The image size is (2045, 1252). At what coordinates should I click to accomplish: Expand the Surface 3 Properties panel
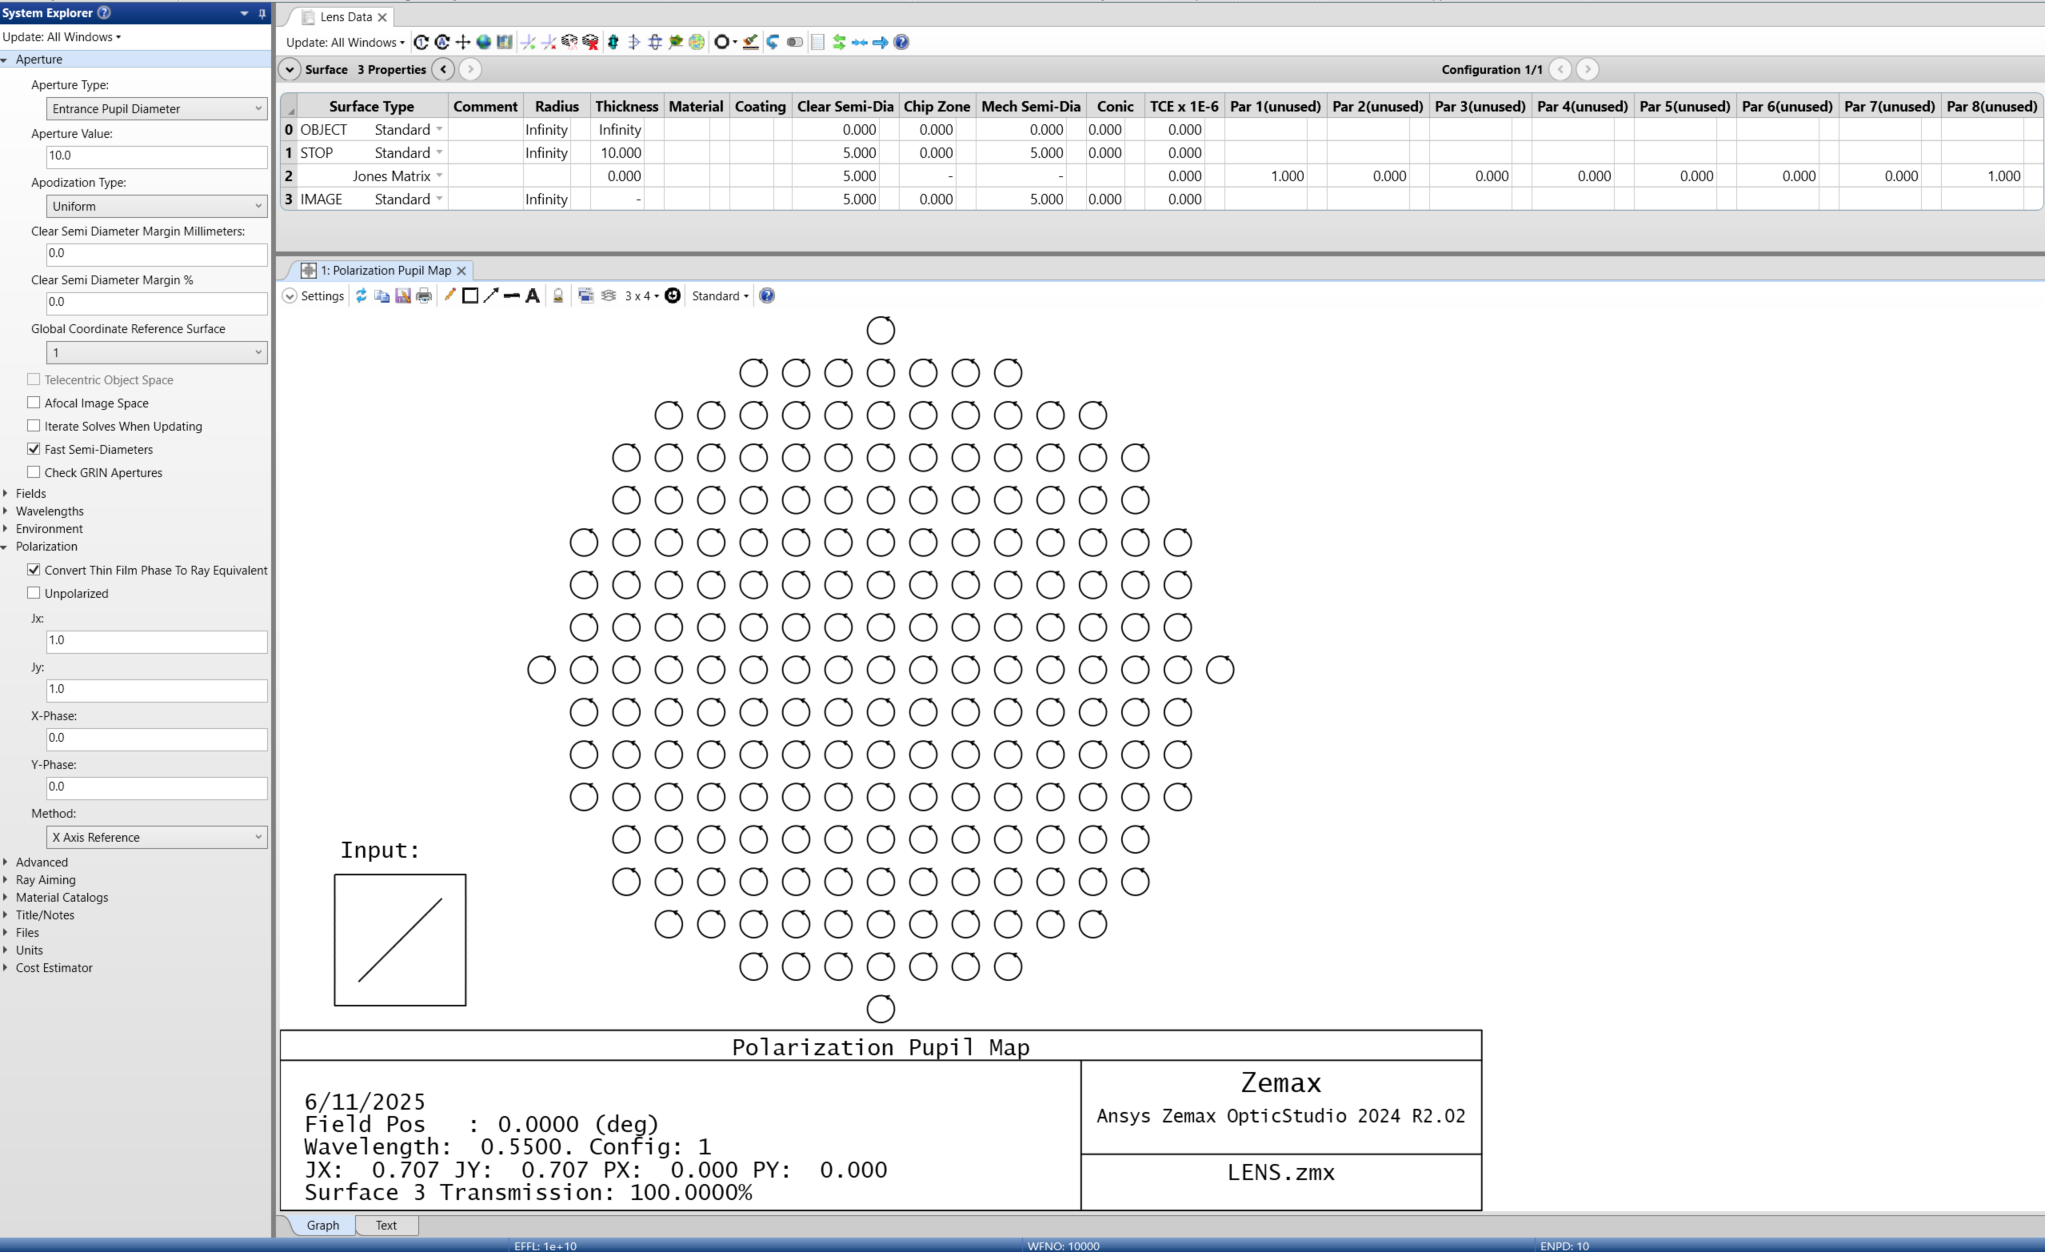(289, 69)
